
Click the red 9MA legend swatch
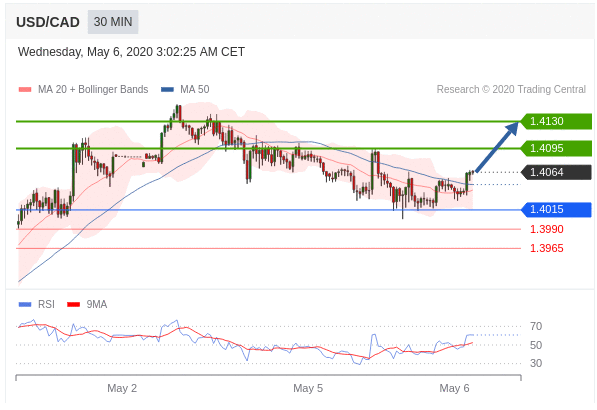tap(73, 305)
